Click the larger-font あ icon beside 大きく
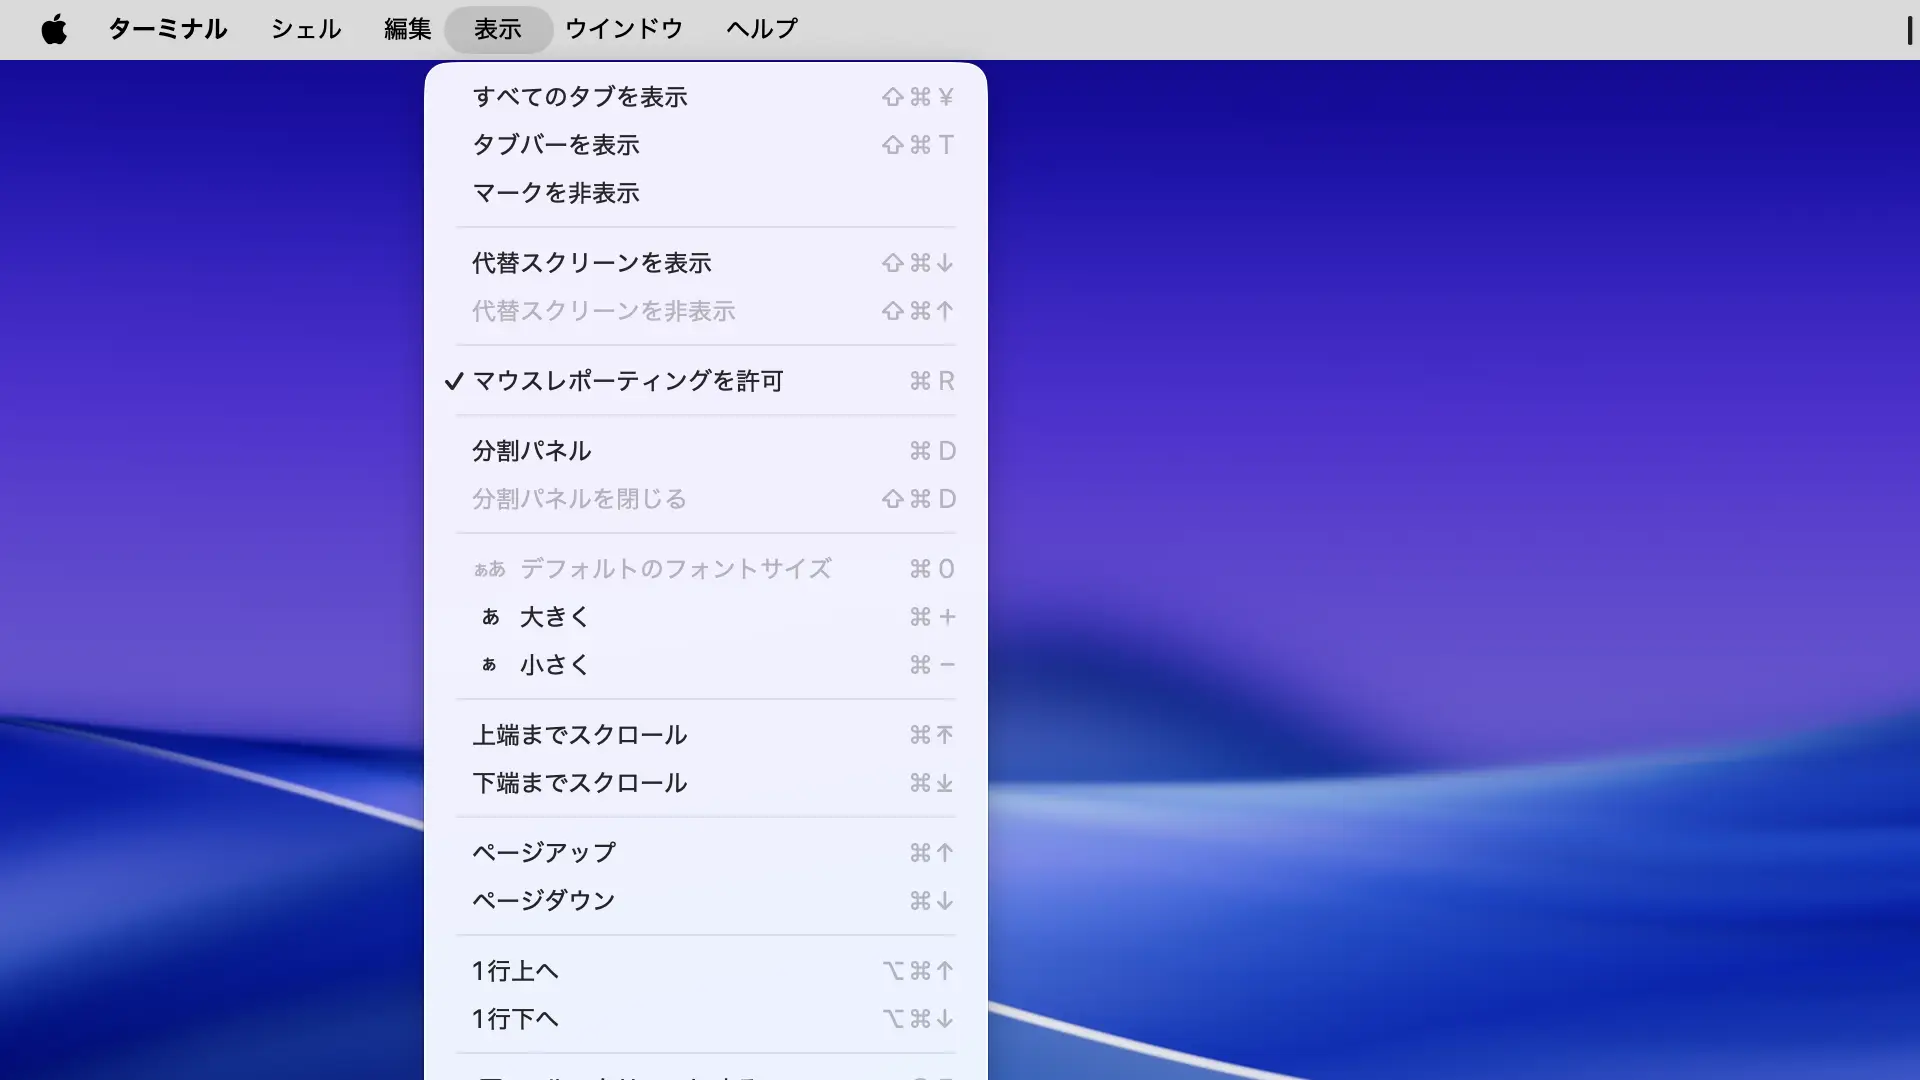This screenshot has width=1920, height=1080. (x=490, y=617)
